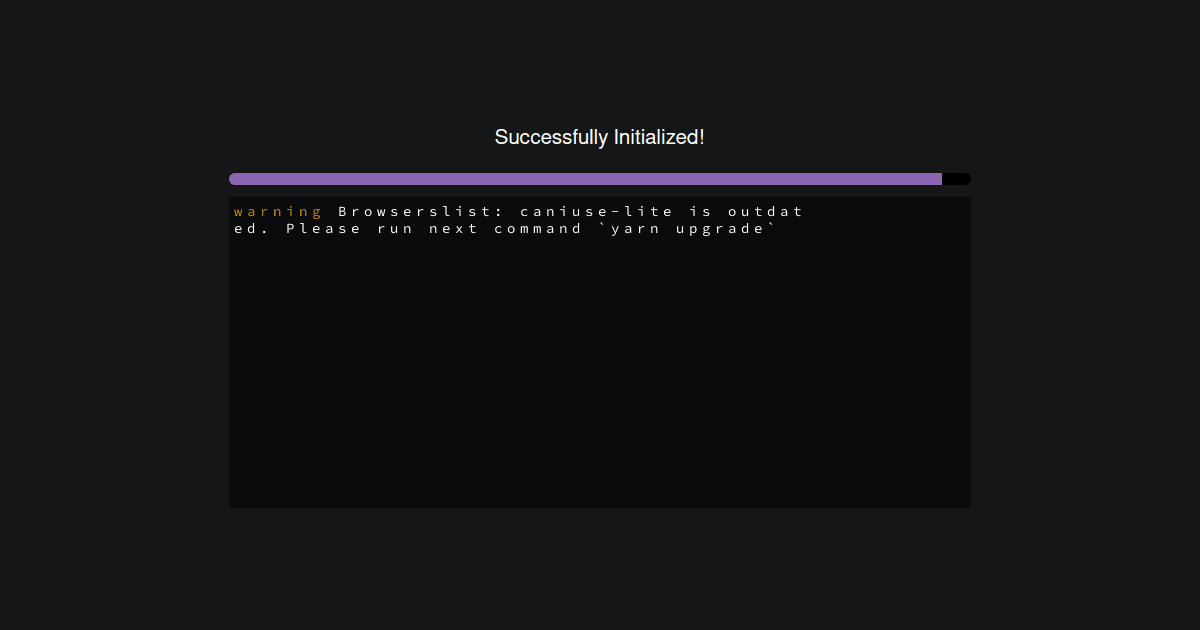Click the word 'Successfully' in the title
This screenshot has height=630, width=1200.
pos(544,137)
